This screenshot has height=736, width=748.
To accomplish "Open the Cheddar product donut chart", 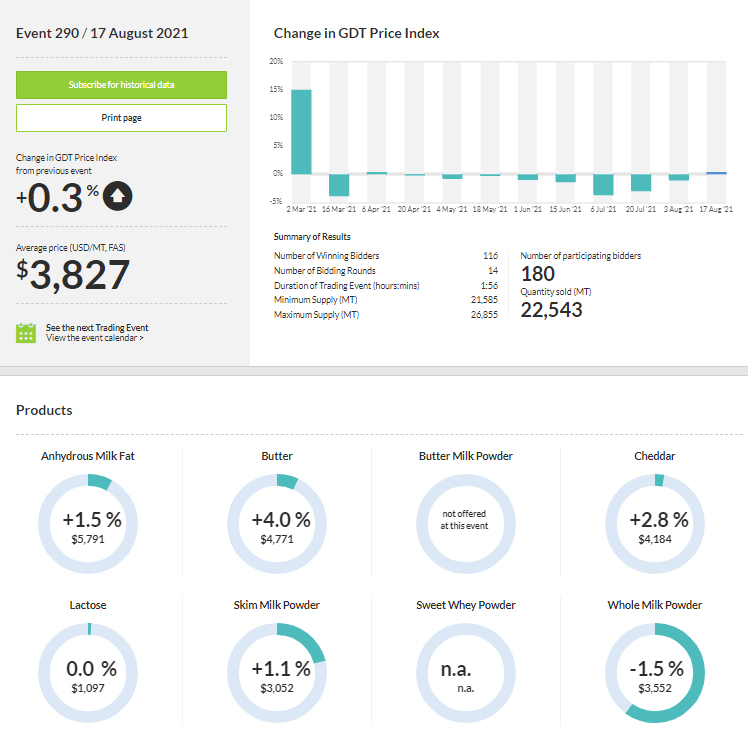I will (x=655, y=524).
